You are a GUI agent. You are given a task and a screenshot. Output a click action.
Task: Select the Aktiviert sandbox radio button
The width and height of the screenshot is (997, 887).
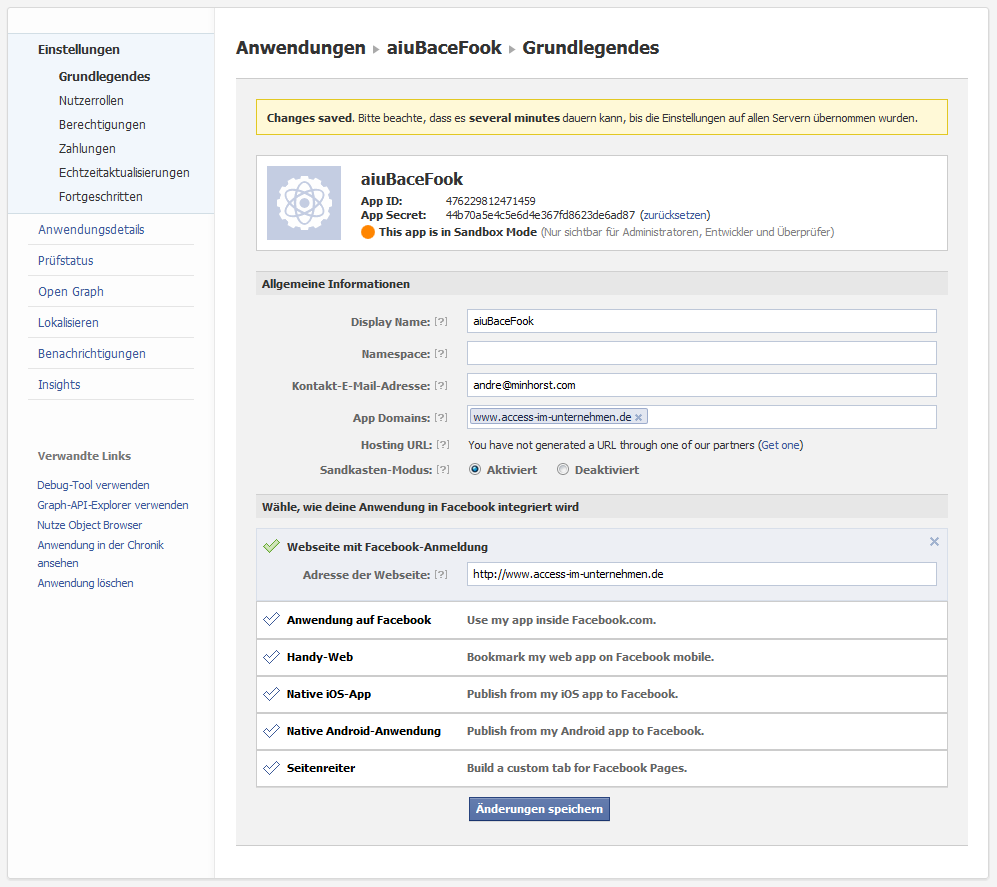coord(475,469)
